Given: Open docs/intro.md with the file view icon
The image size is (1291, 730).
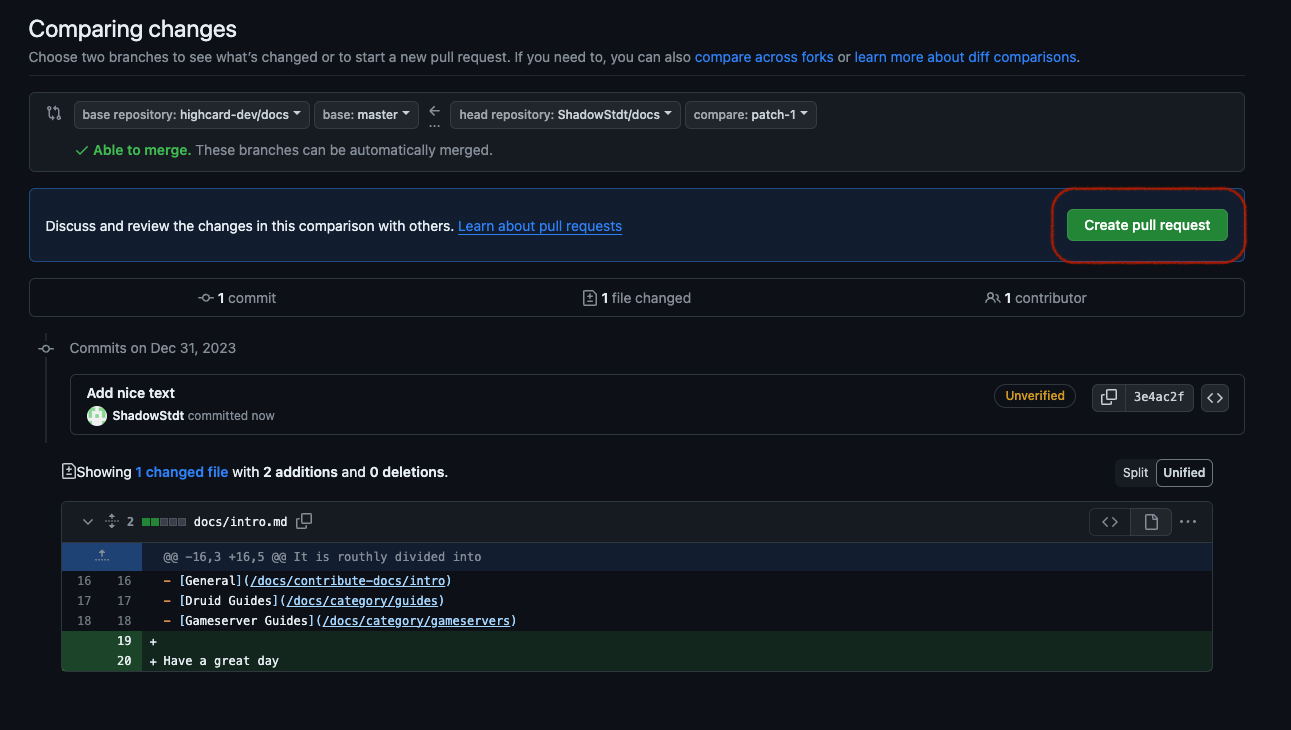Looking at the screenshot, I should (x=1150, y=521).
